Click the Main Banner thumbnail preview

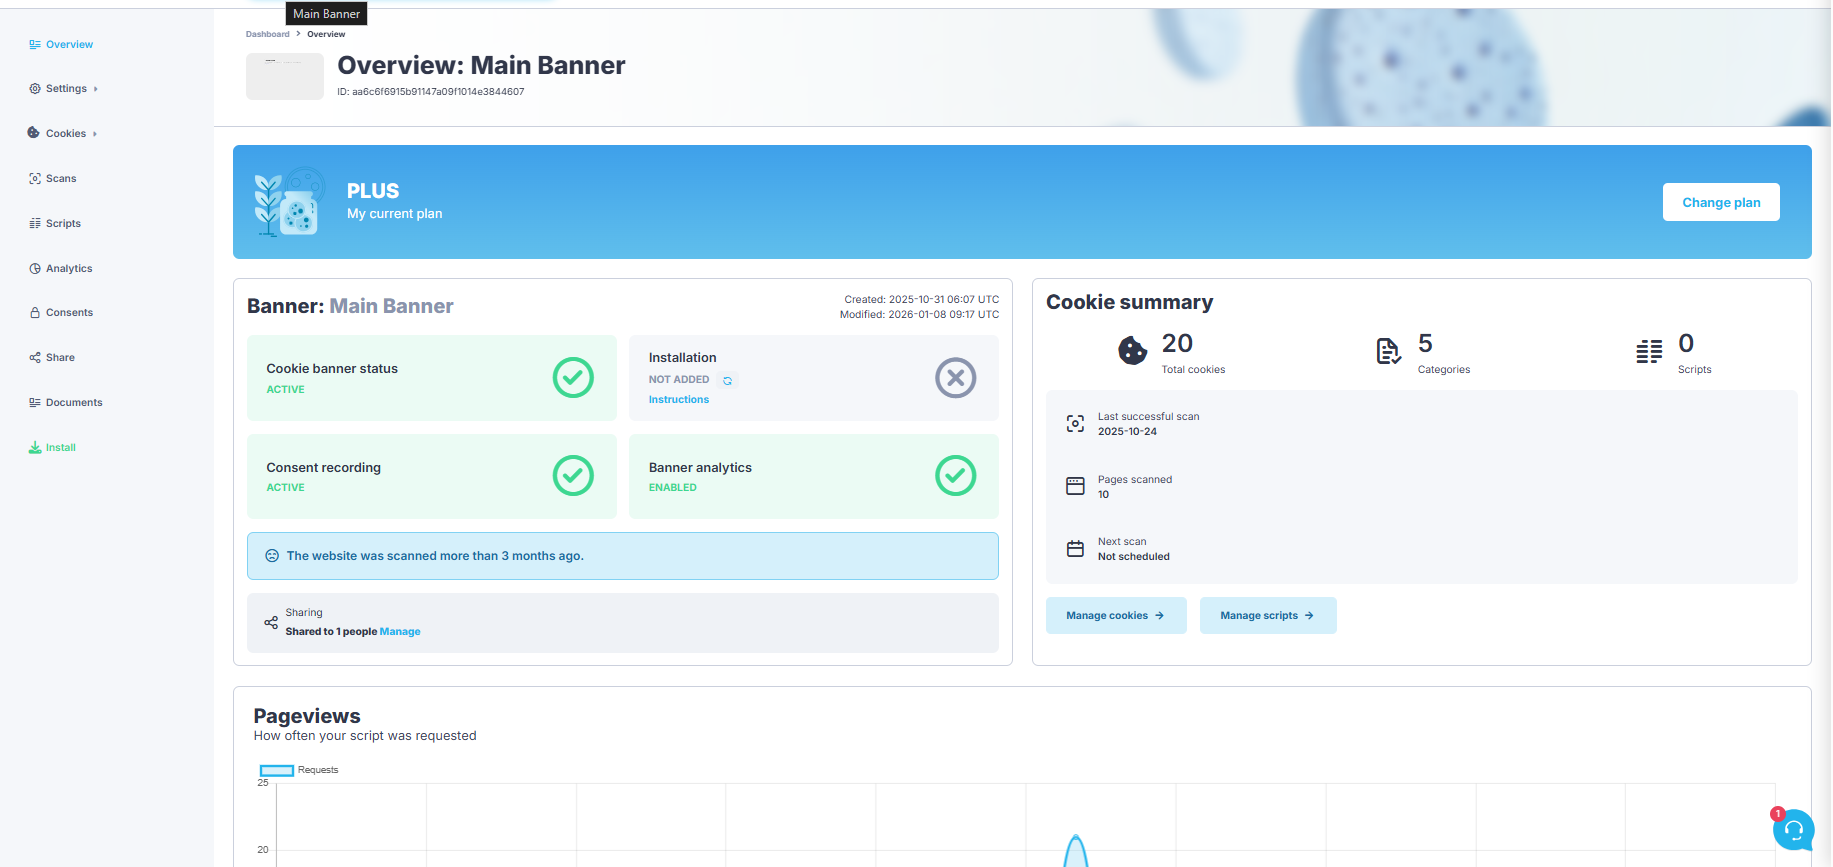click(x=285, y=76)
